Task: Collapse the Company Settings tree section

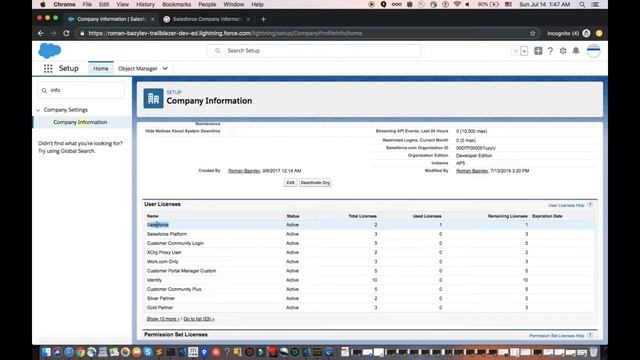Action: click(38, 110)
